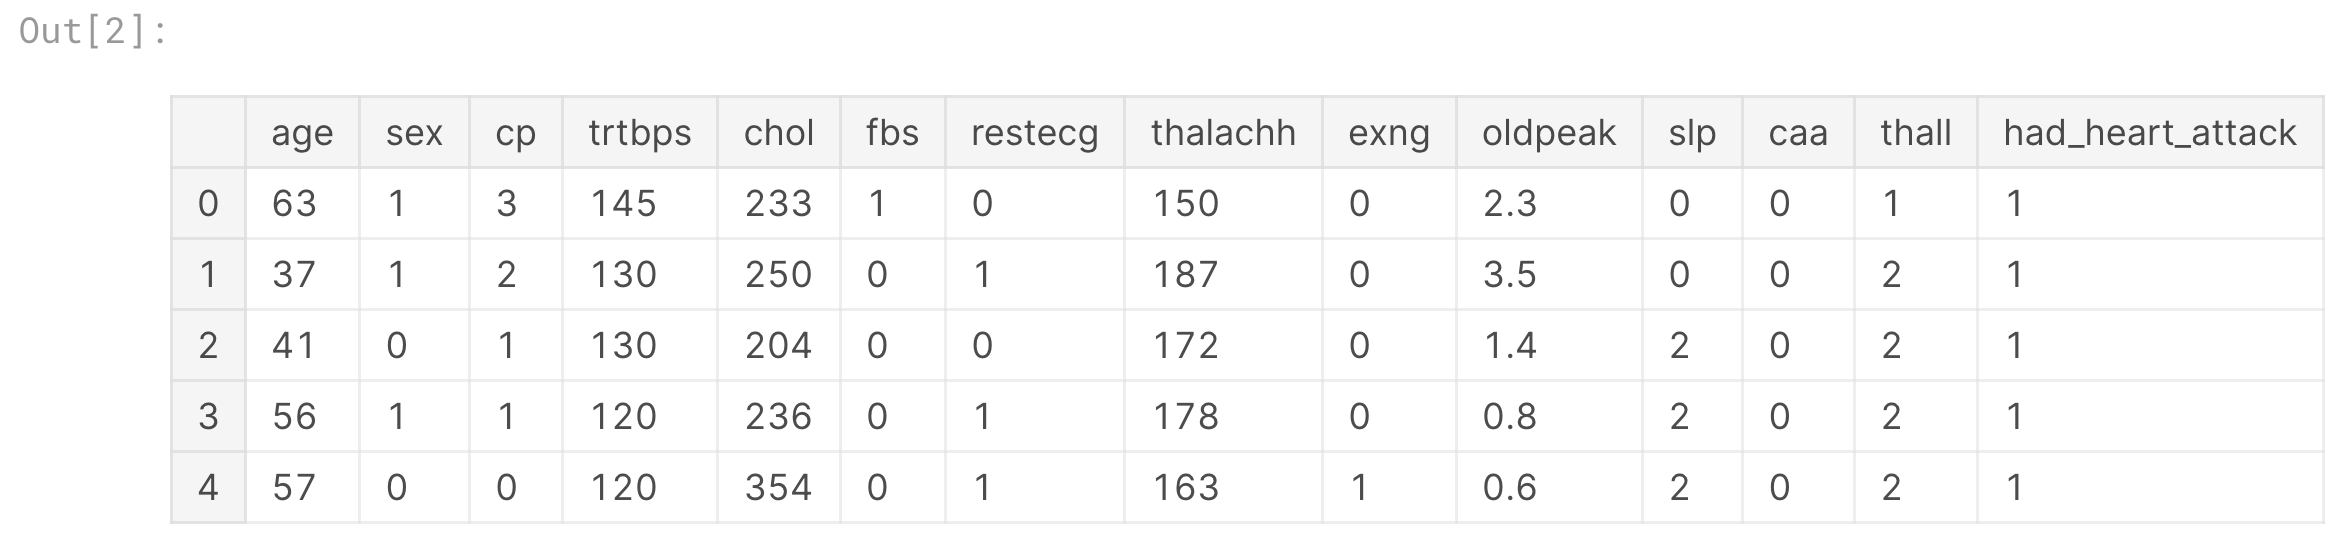Viewport: 2346px width, 542px height.
Task: Click the trtbps value 145
Action: pyautogui.click(x=623, y=204)
